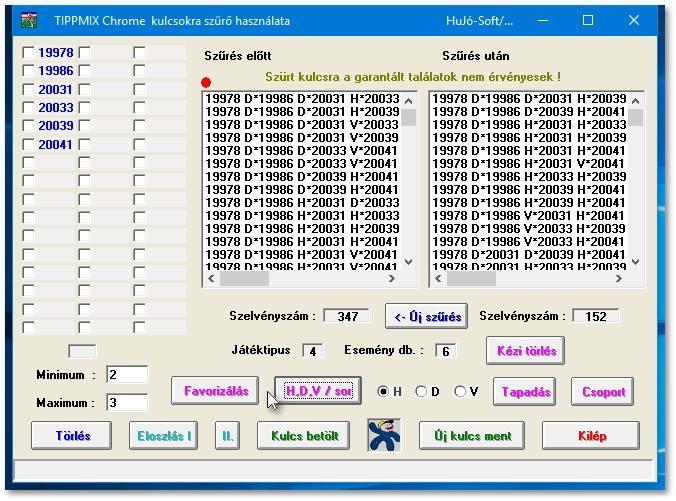Load a key with 'Kulcs betölt'

(x=304, y=435)
